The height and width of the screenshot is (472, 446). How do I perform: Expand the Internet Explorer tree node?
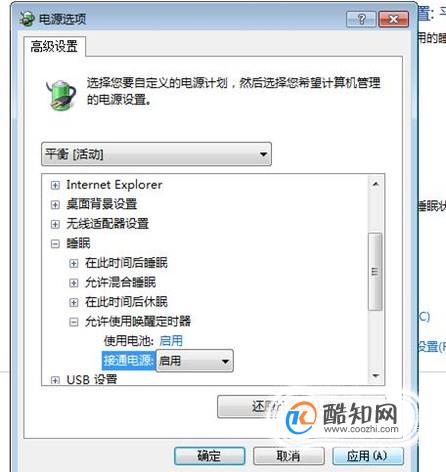55,185
